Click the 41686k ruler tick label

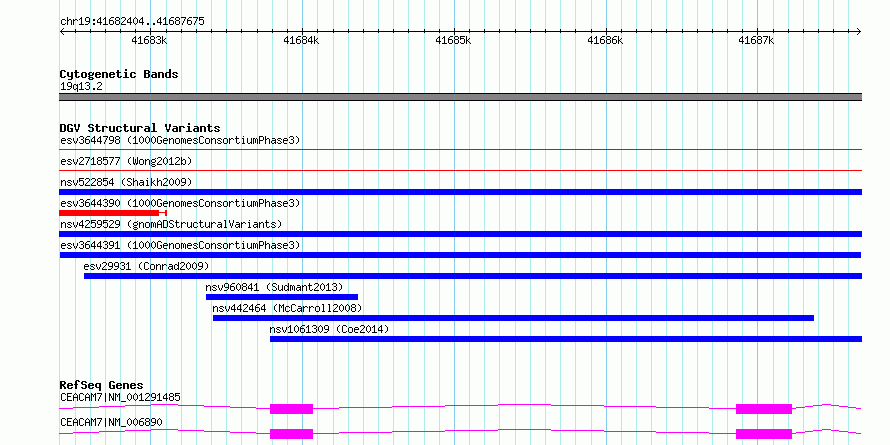pyautogui.click(x=605, y=40)
